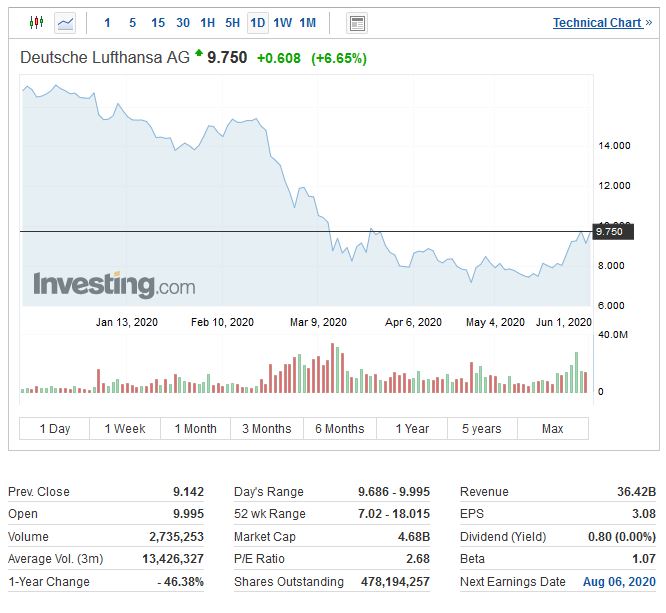Set interval to 15 minutes
Viewport: 666px width, 613px height.
pos(158,23)
